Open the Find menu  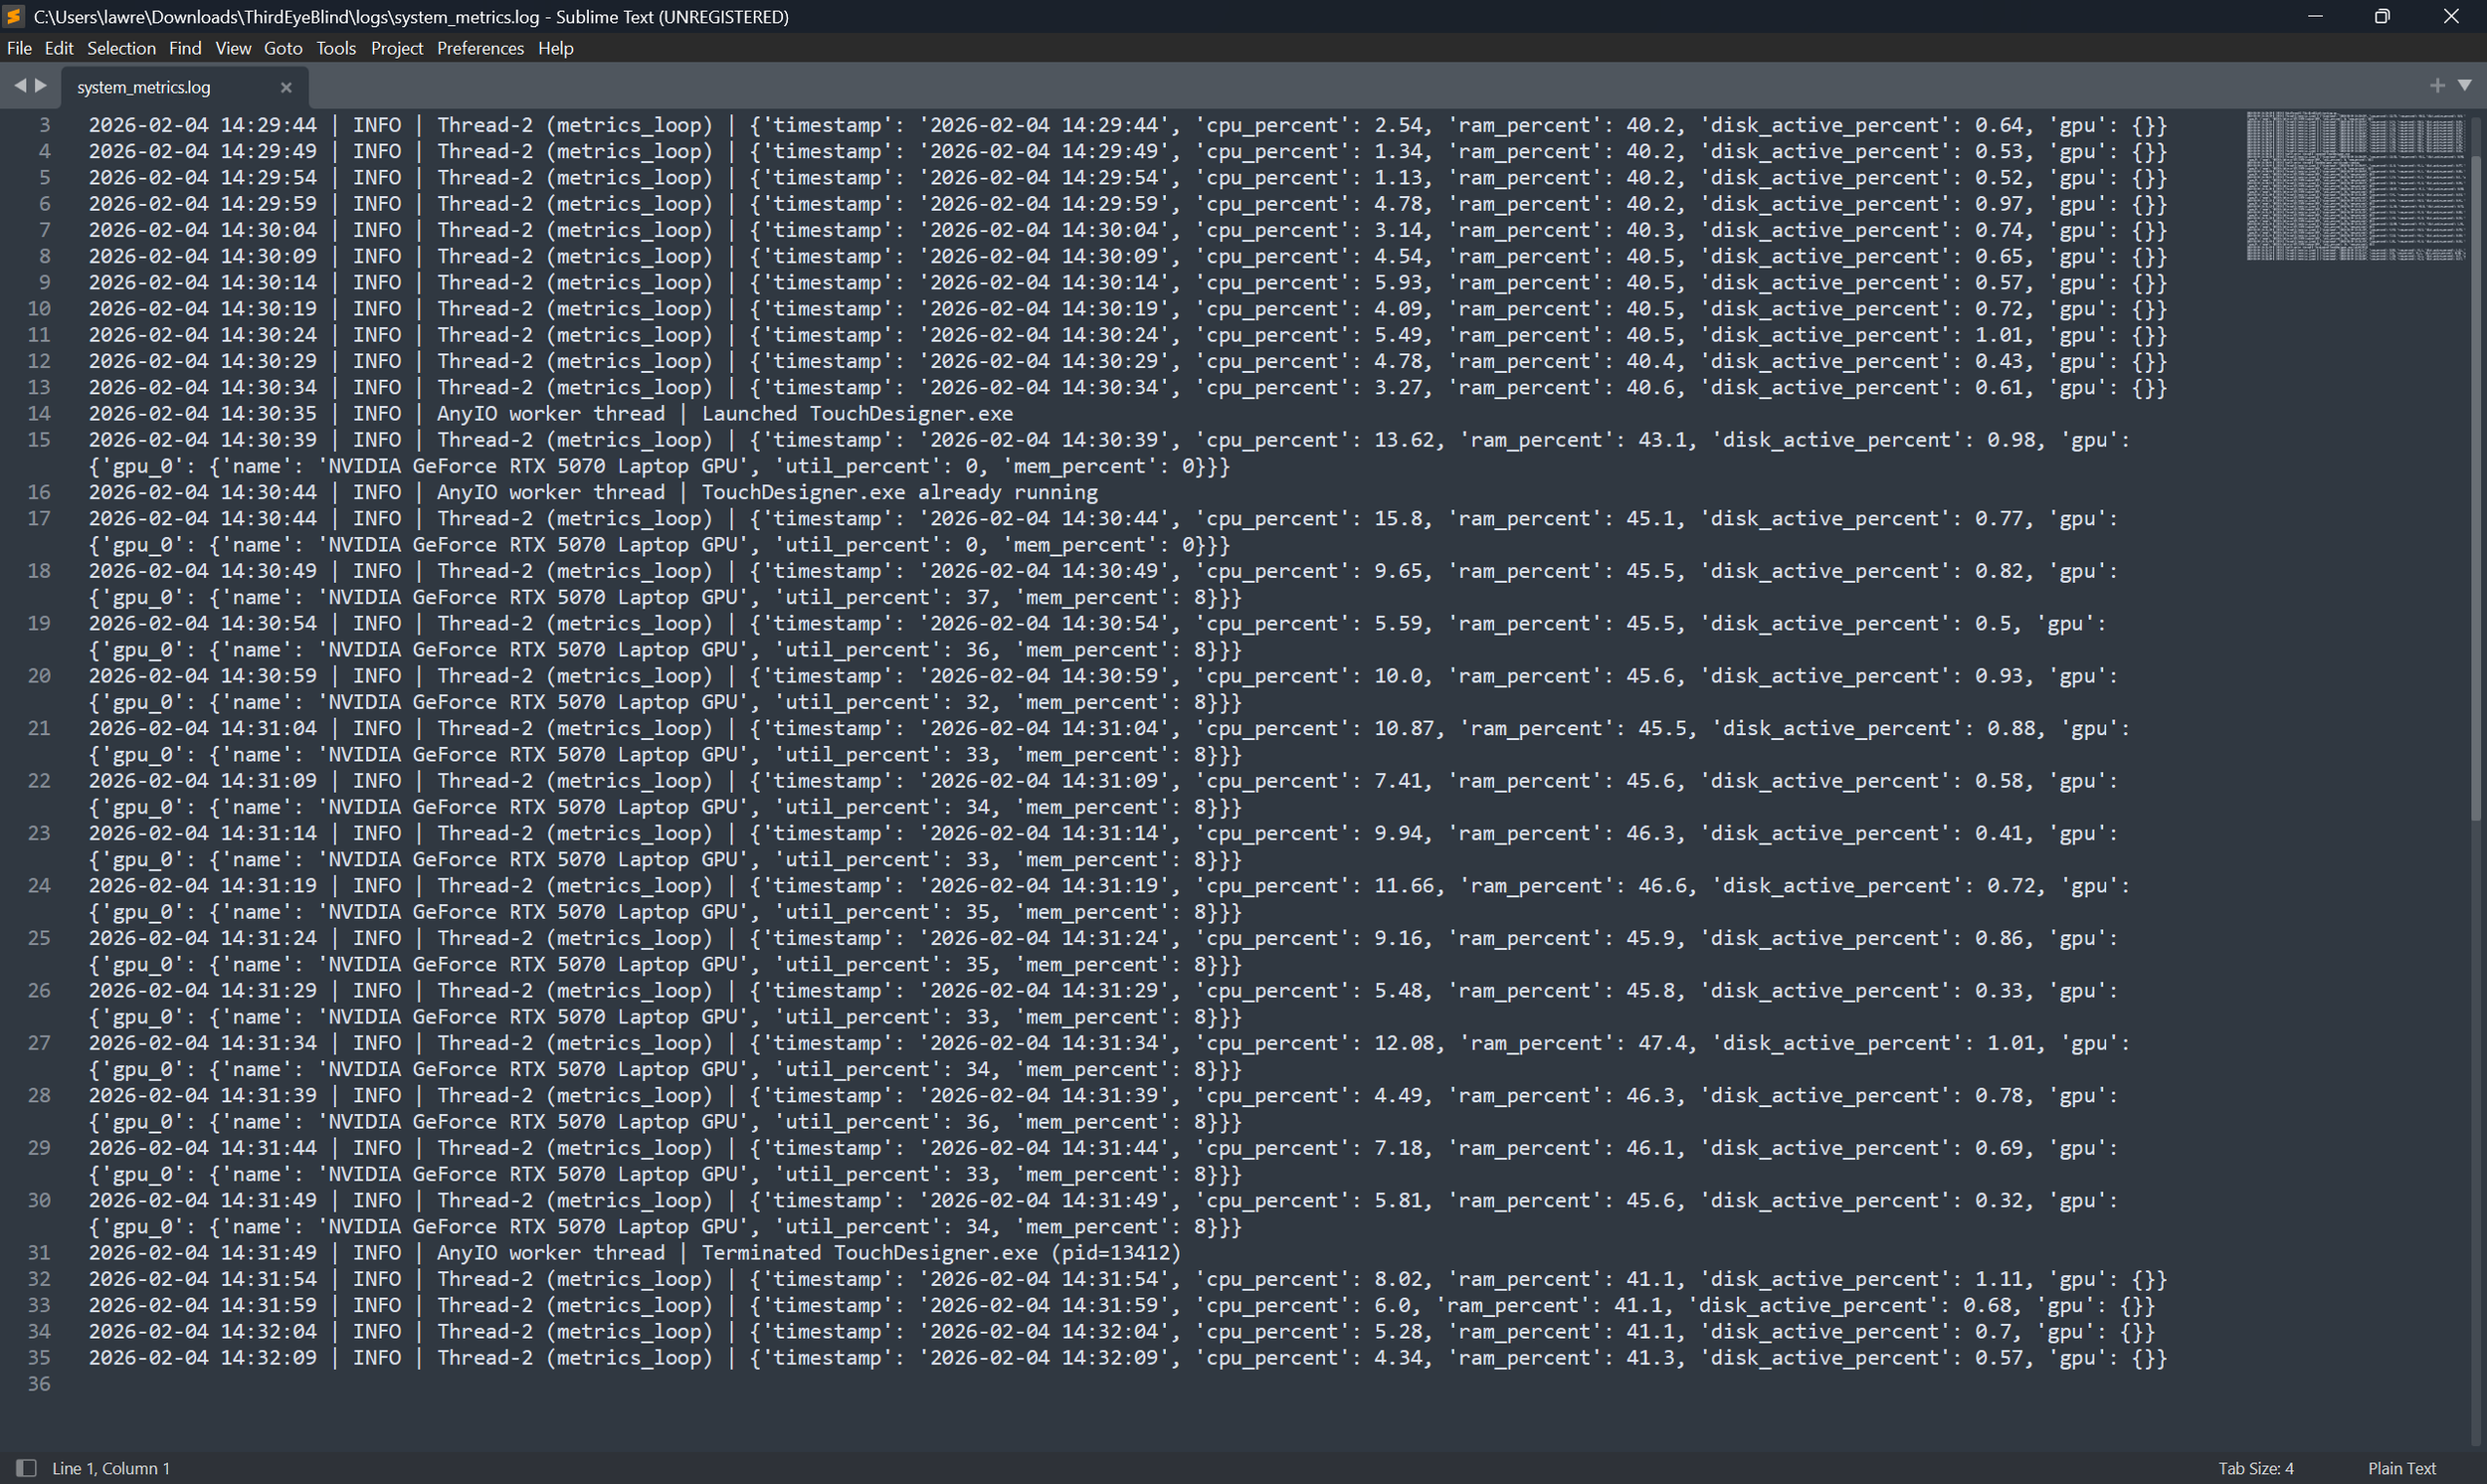[x=185, y=48]
